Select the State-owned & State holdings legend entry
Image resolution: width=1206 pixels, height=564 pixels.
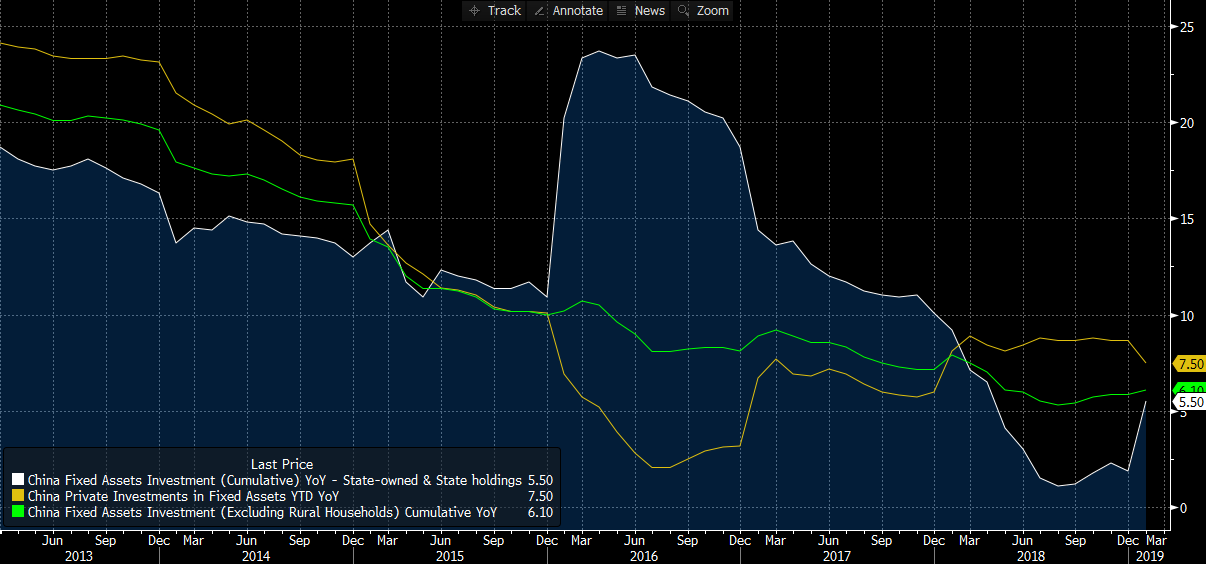pyautogui.click(x=275, y=480)
